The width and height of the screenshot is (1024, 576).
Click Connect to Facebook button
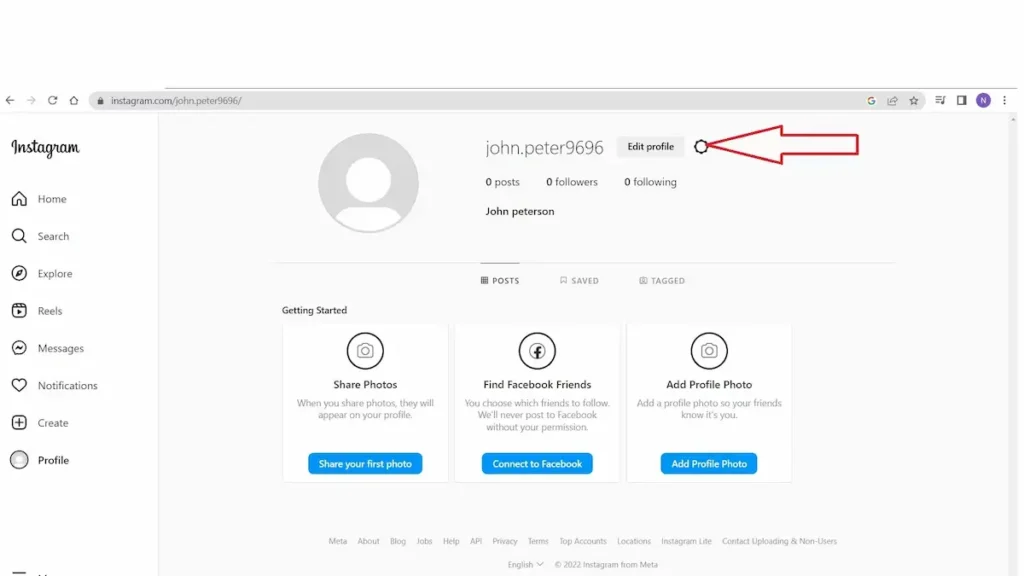click(x=537, y=464)
